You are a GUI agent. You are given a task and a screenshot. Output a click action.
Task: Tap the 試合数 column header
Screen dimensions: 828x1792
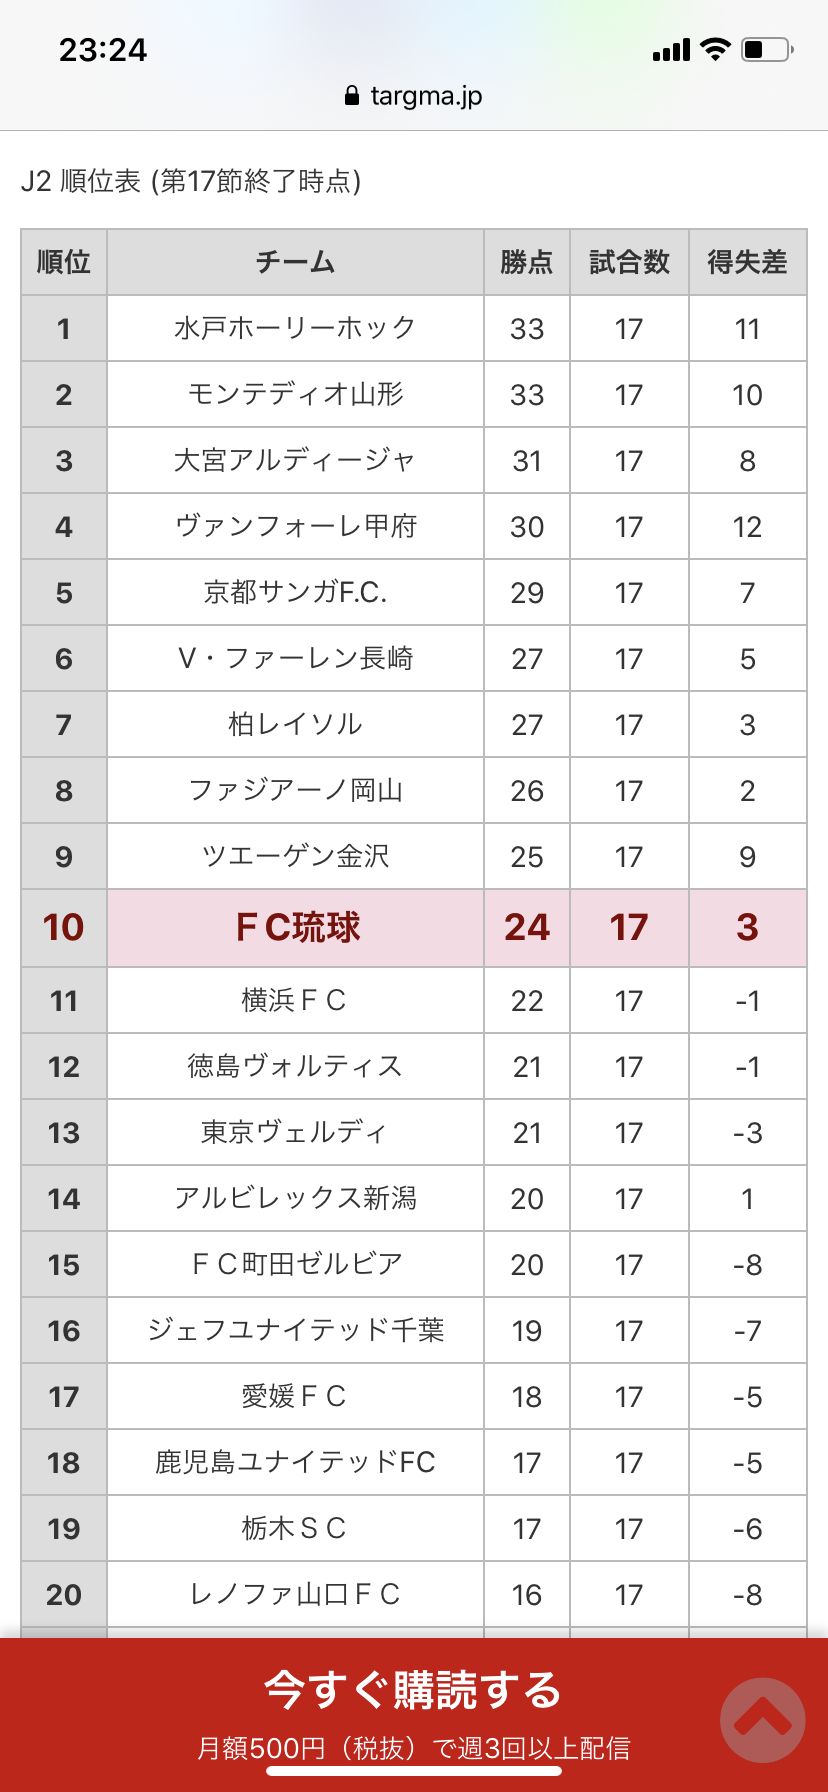click(629, 262)
